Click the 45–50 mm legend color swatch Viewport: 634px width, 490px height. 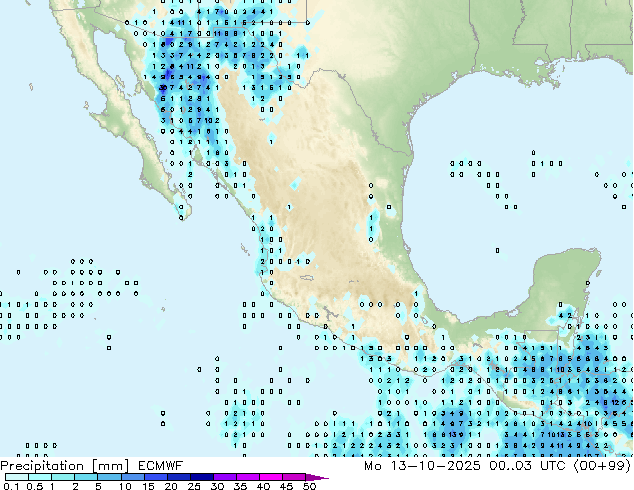294,477
